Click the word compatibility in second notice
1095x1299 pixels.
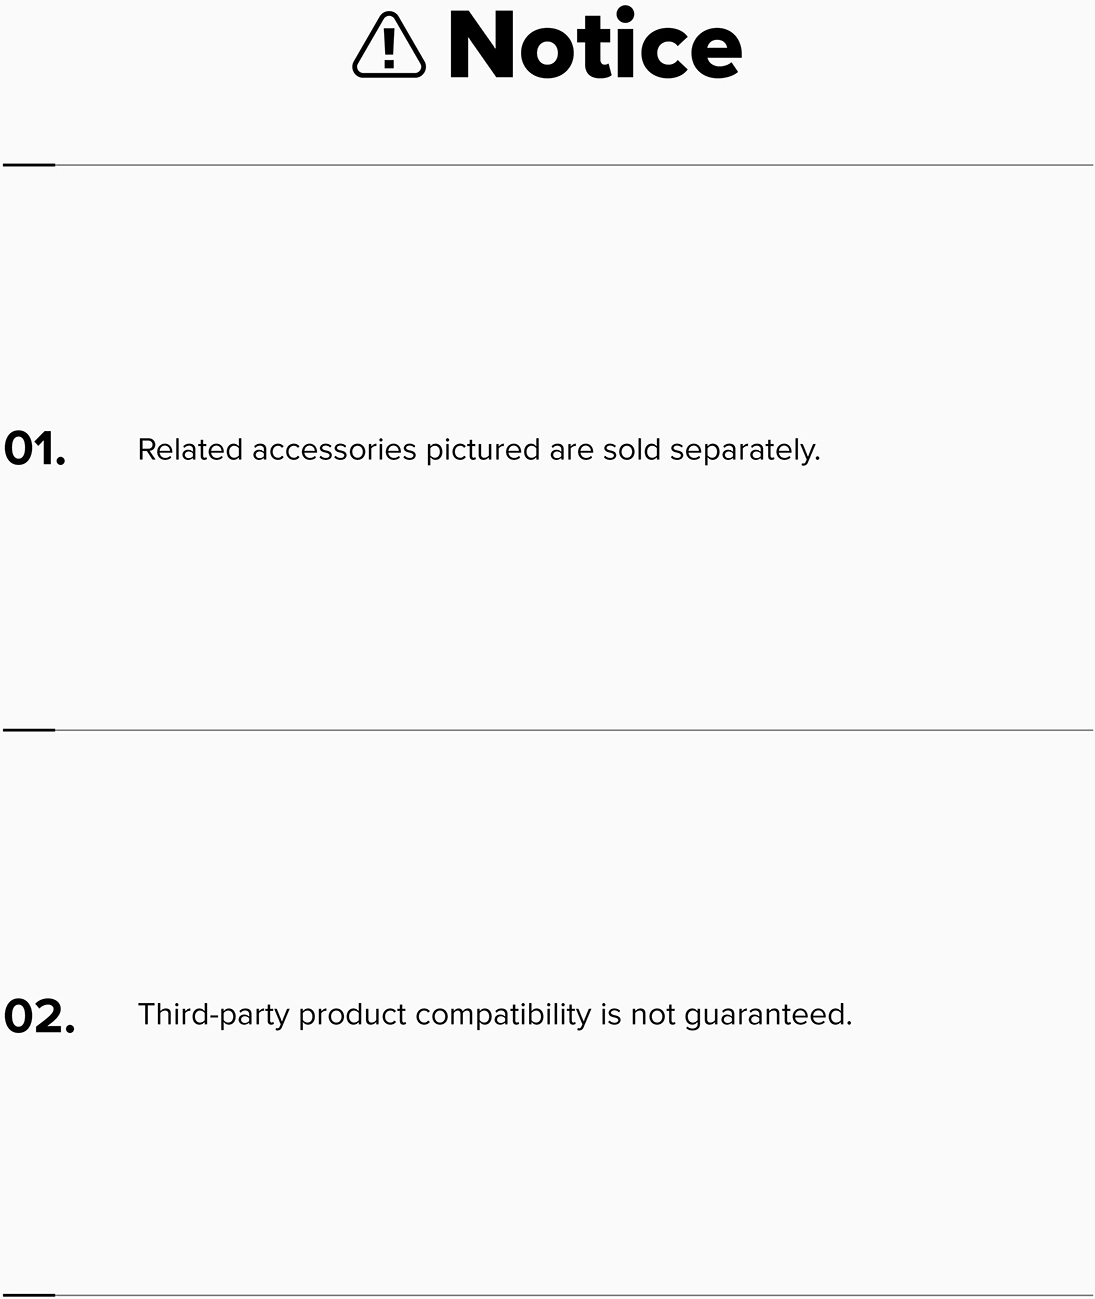coord(503,1016)
